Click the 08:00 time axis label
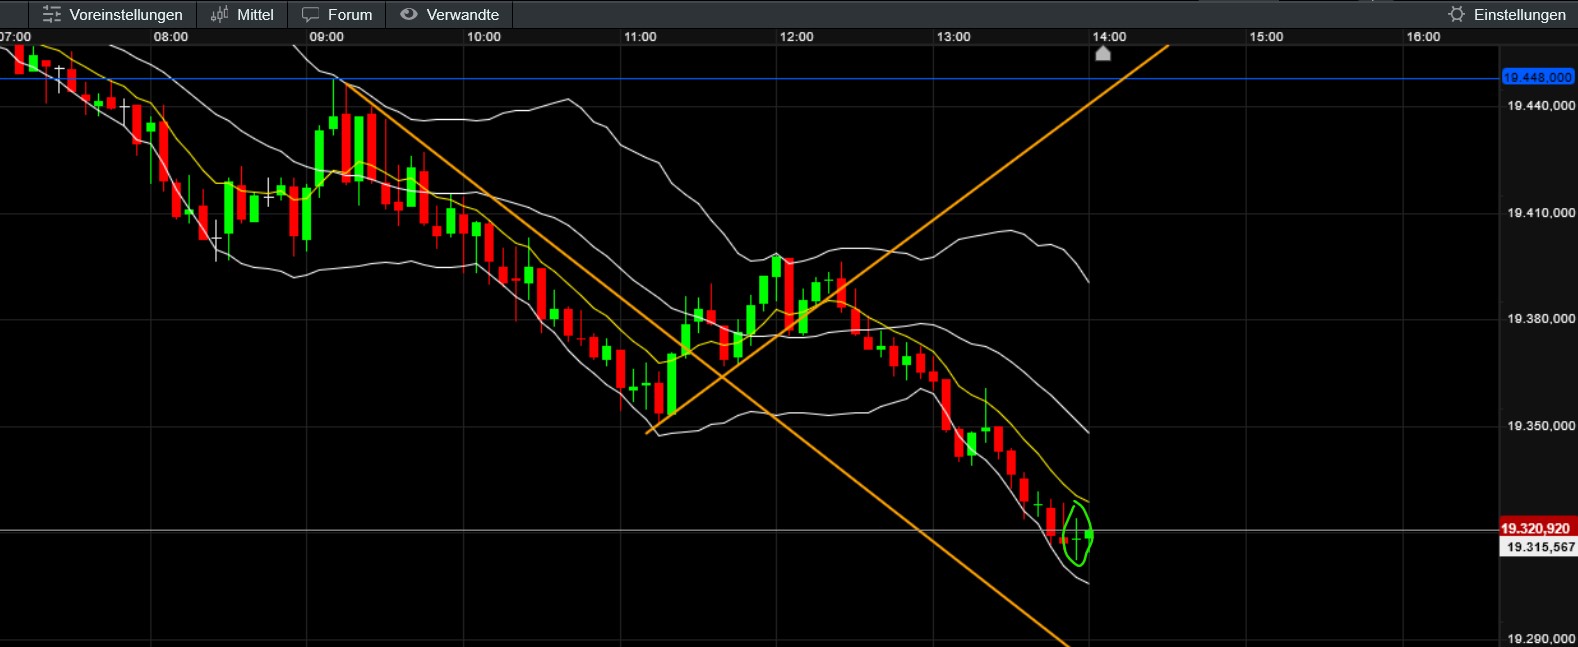This screenshot has height=647, width=1578. tap(171, 36)
